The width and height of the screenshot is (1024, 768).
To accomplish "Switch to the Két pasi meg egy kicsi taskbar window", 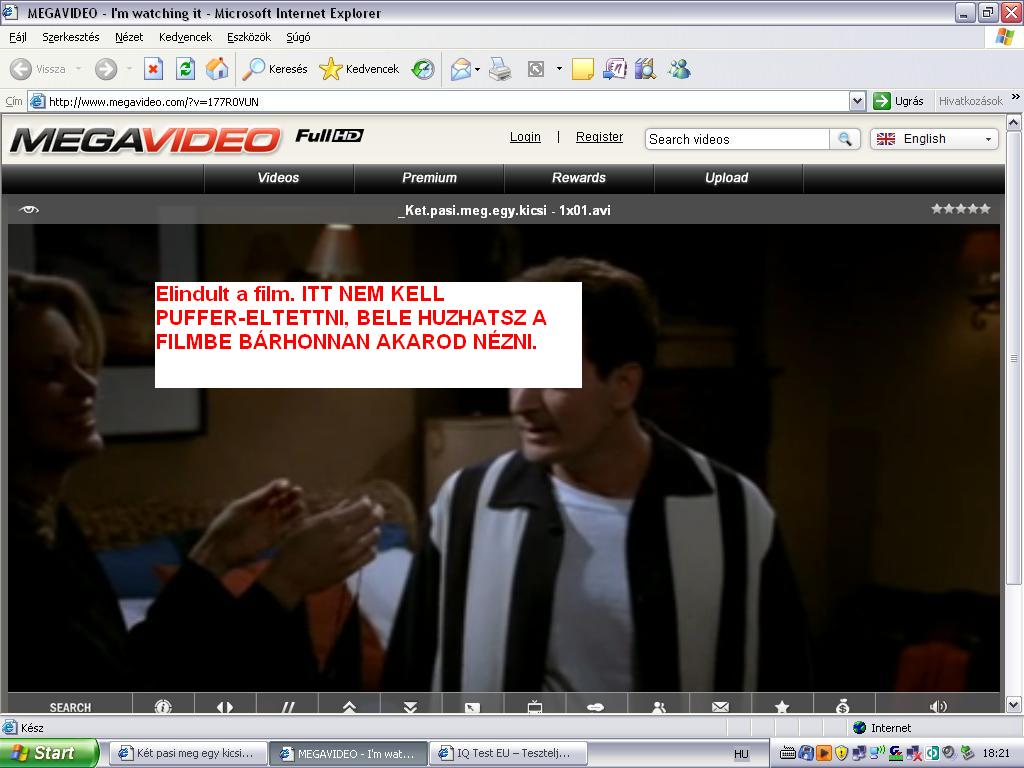I will point(187,754).
